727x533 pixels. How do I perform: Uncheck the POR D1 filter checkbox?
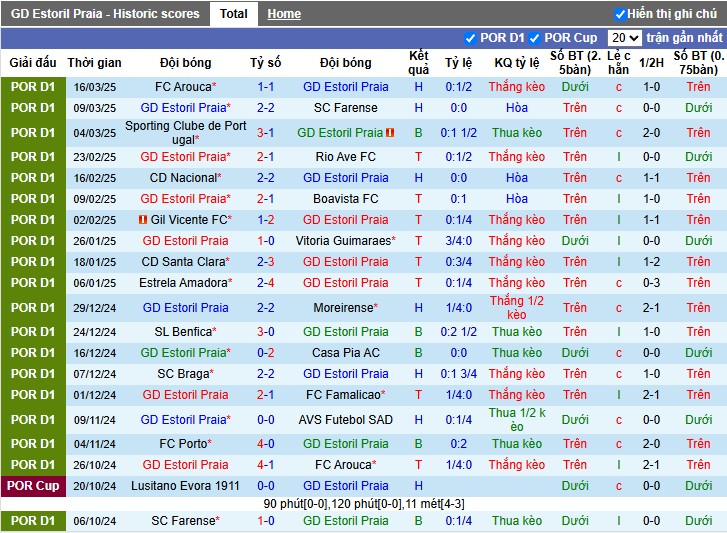470,38
